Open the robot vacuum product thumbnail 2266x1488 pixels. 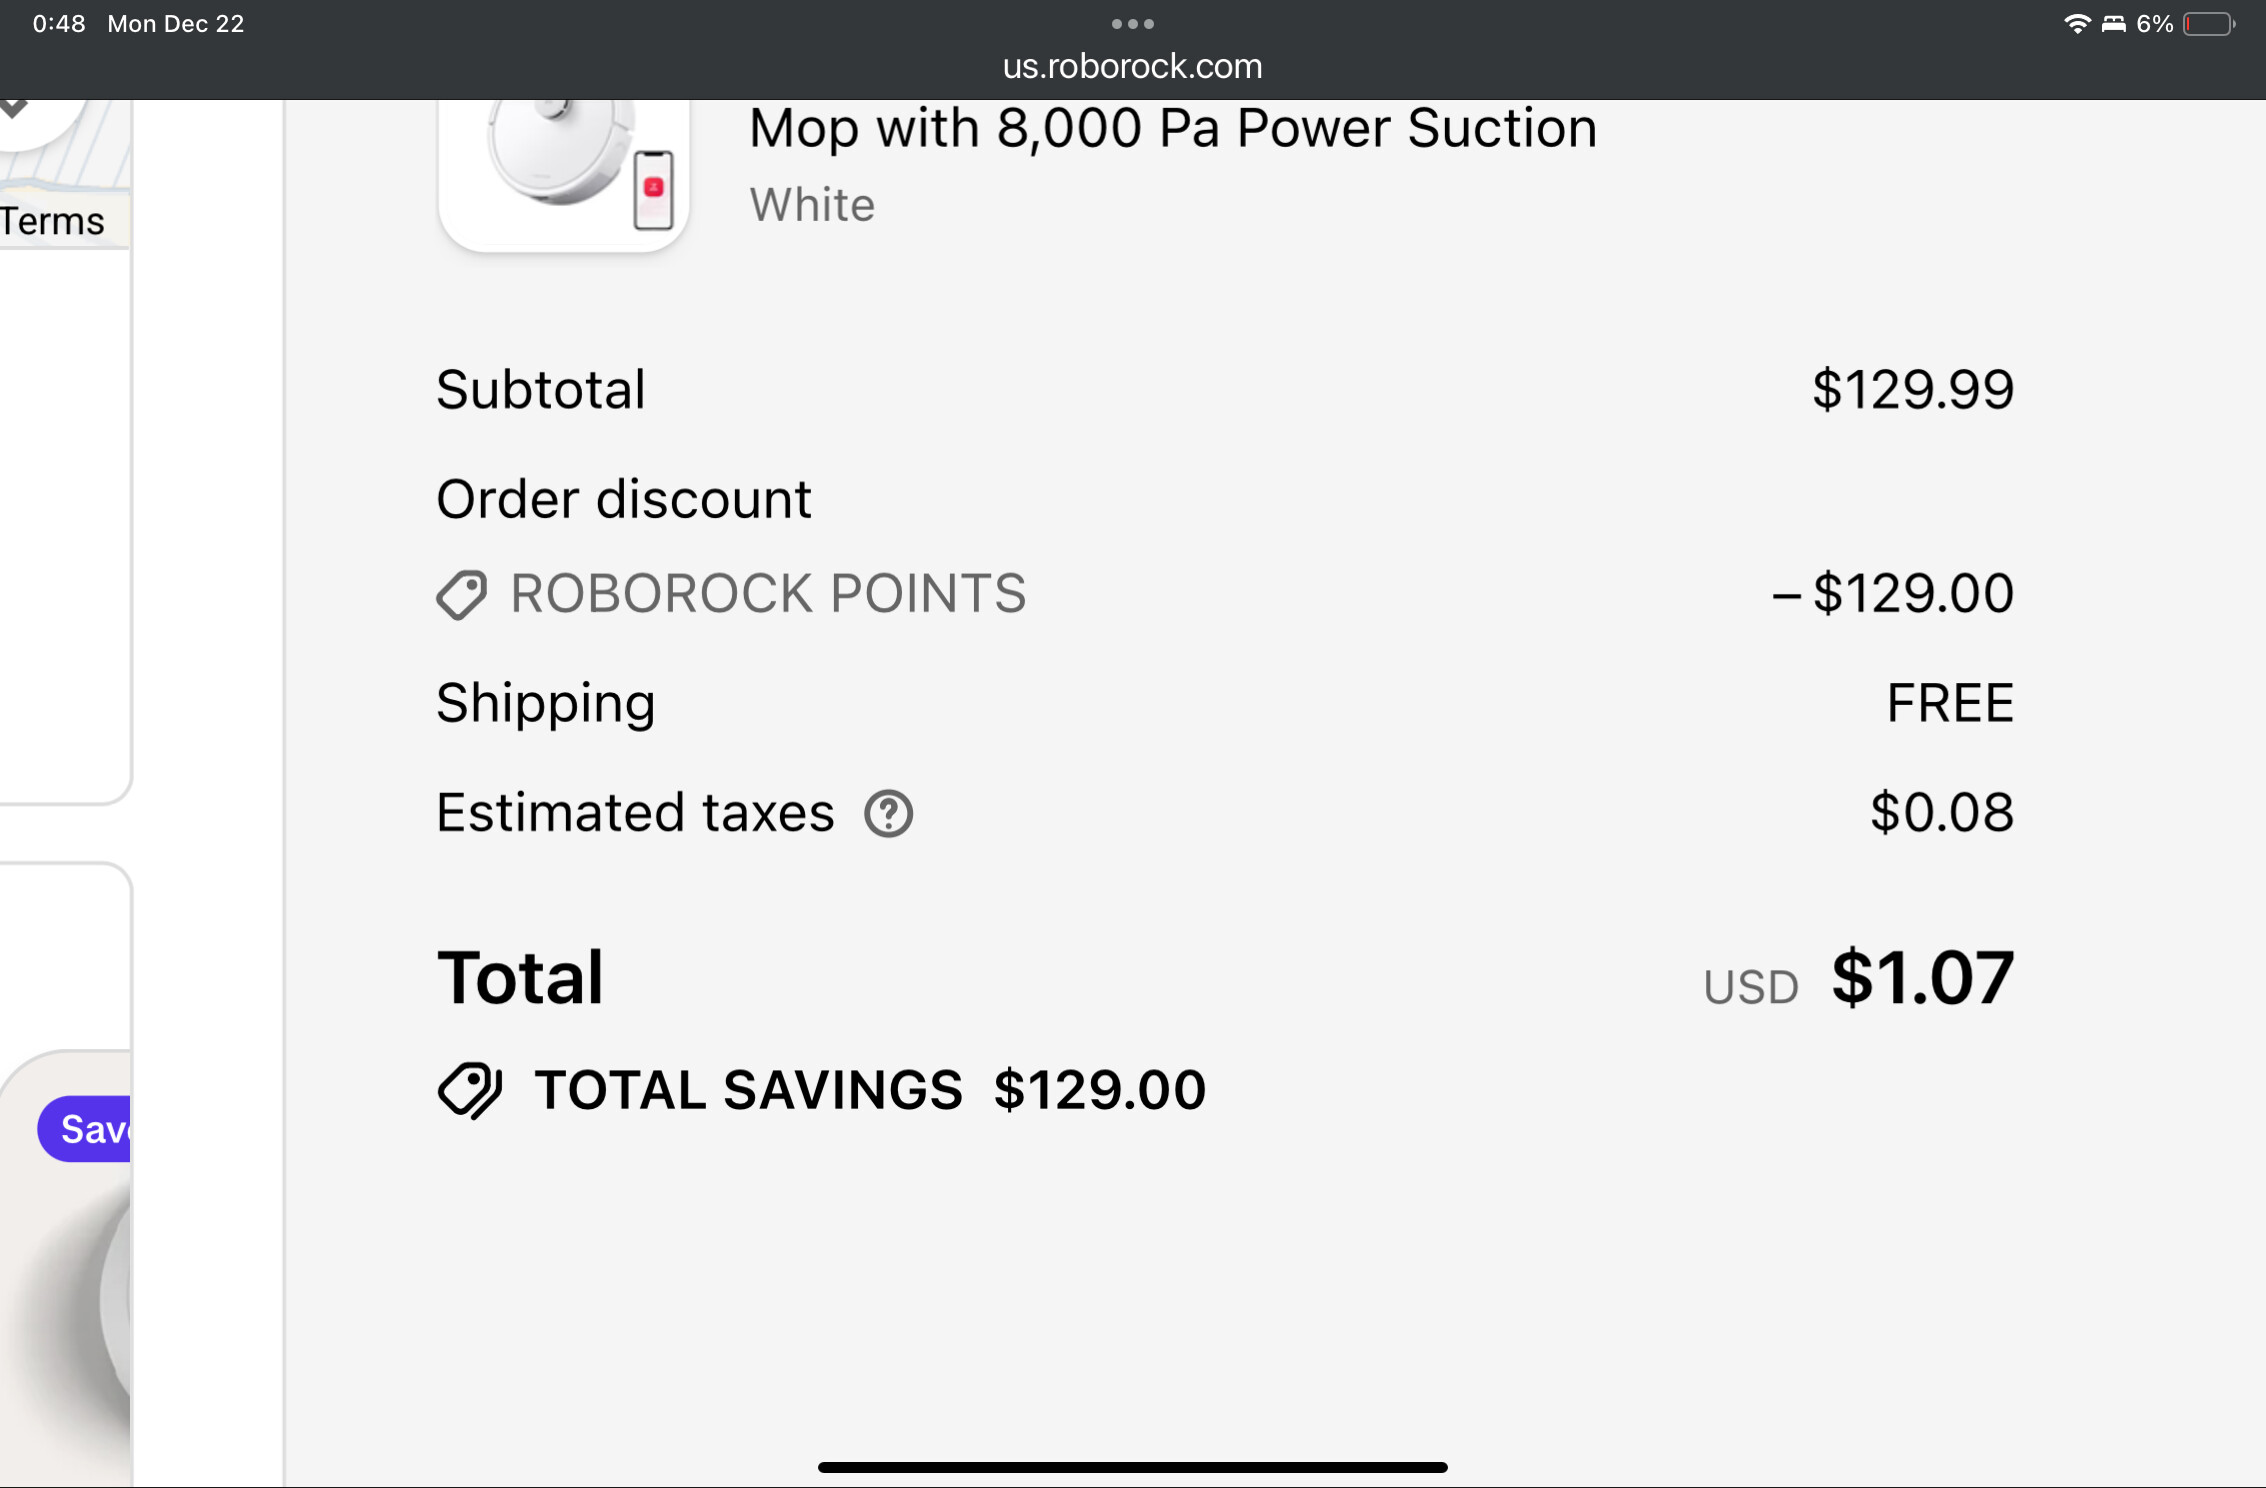coord(564,172)
